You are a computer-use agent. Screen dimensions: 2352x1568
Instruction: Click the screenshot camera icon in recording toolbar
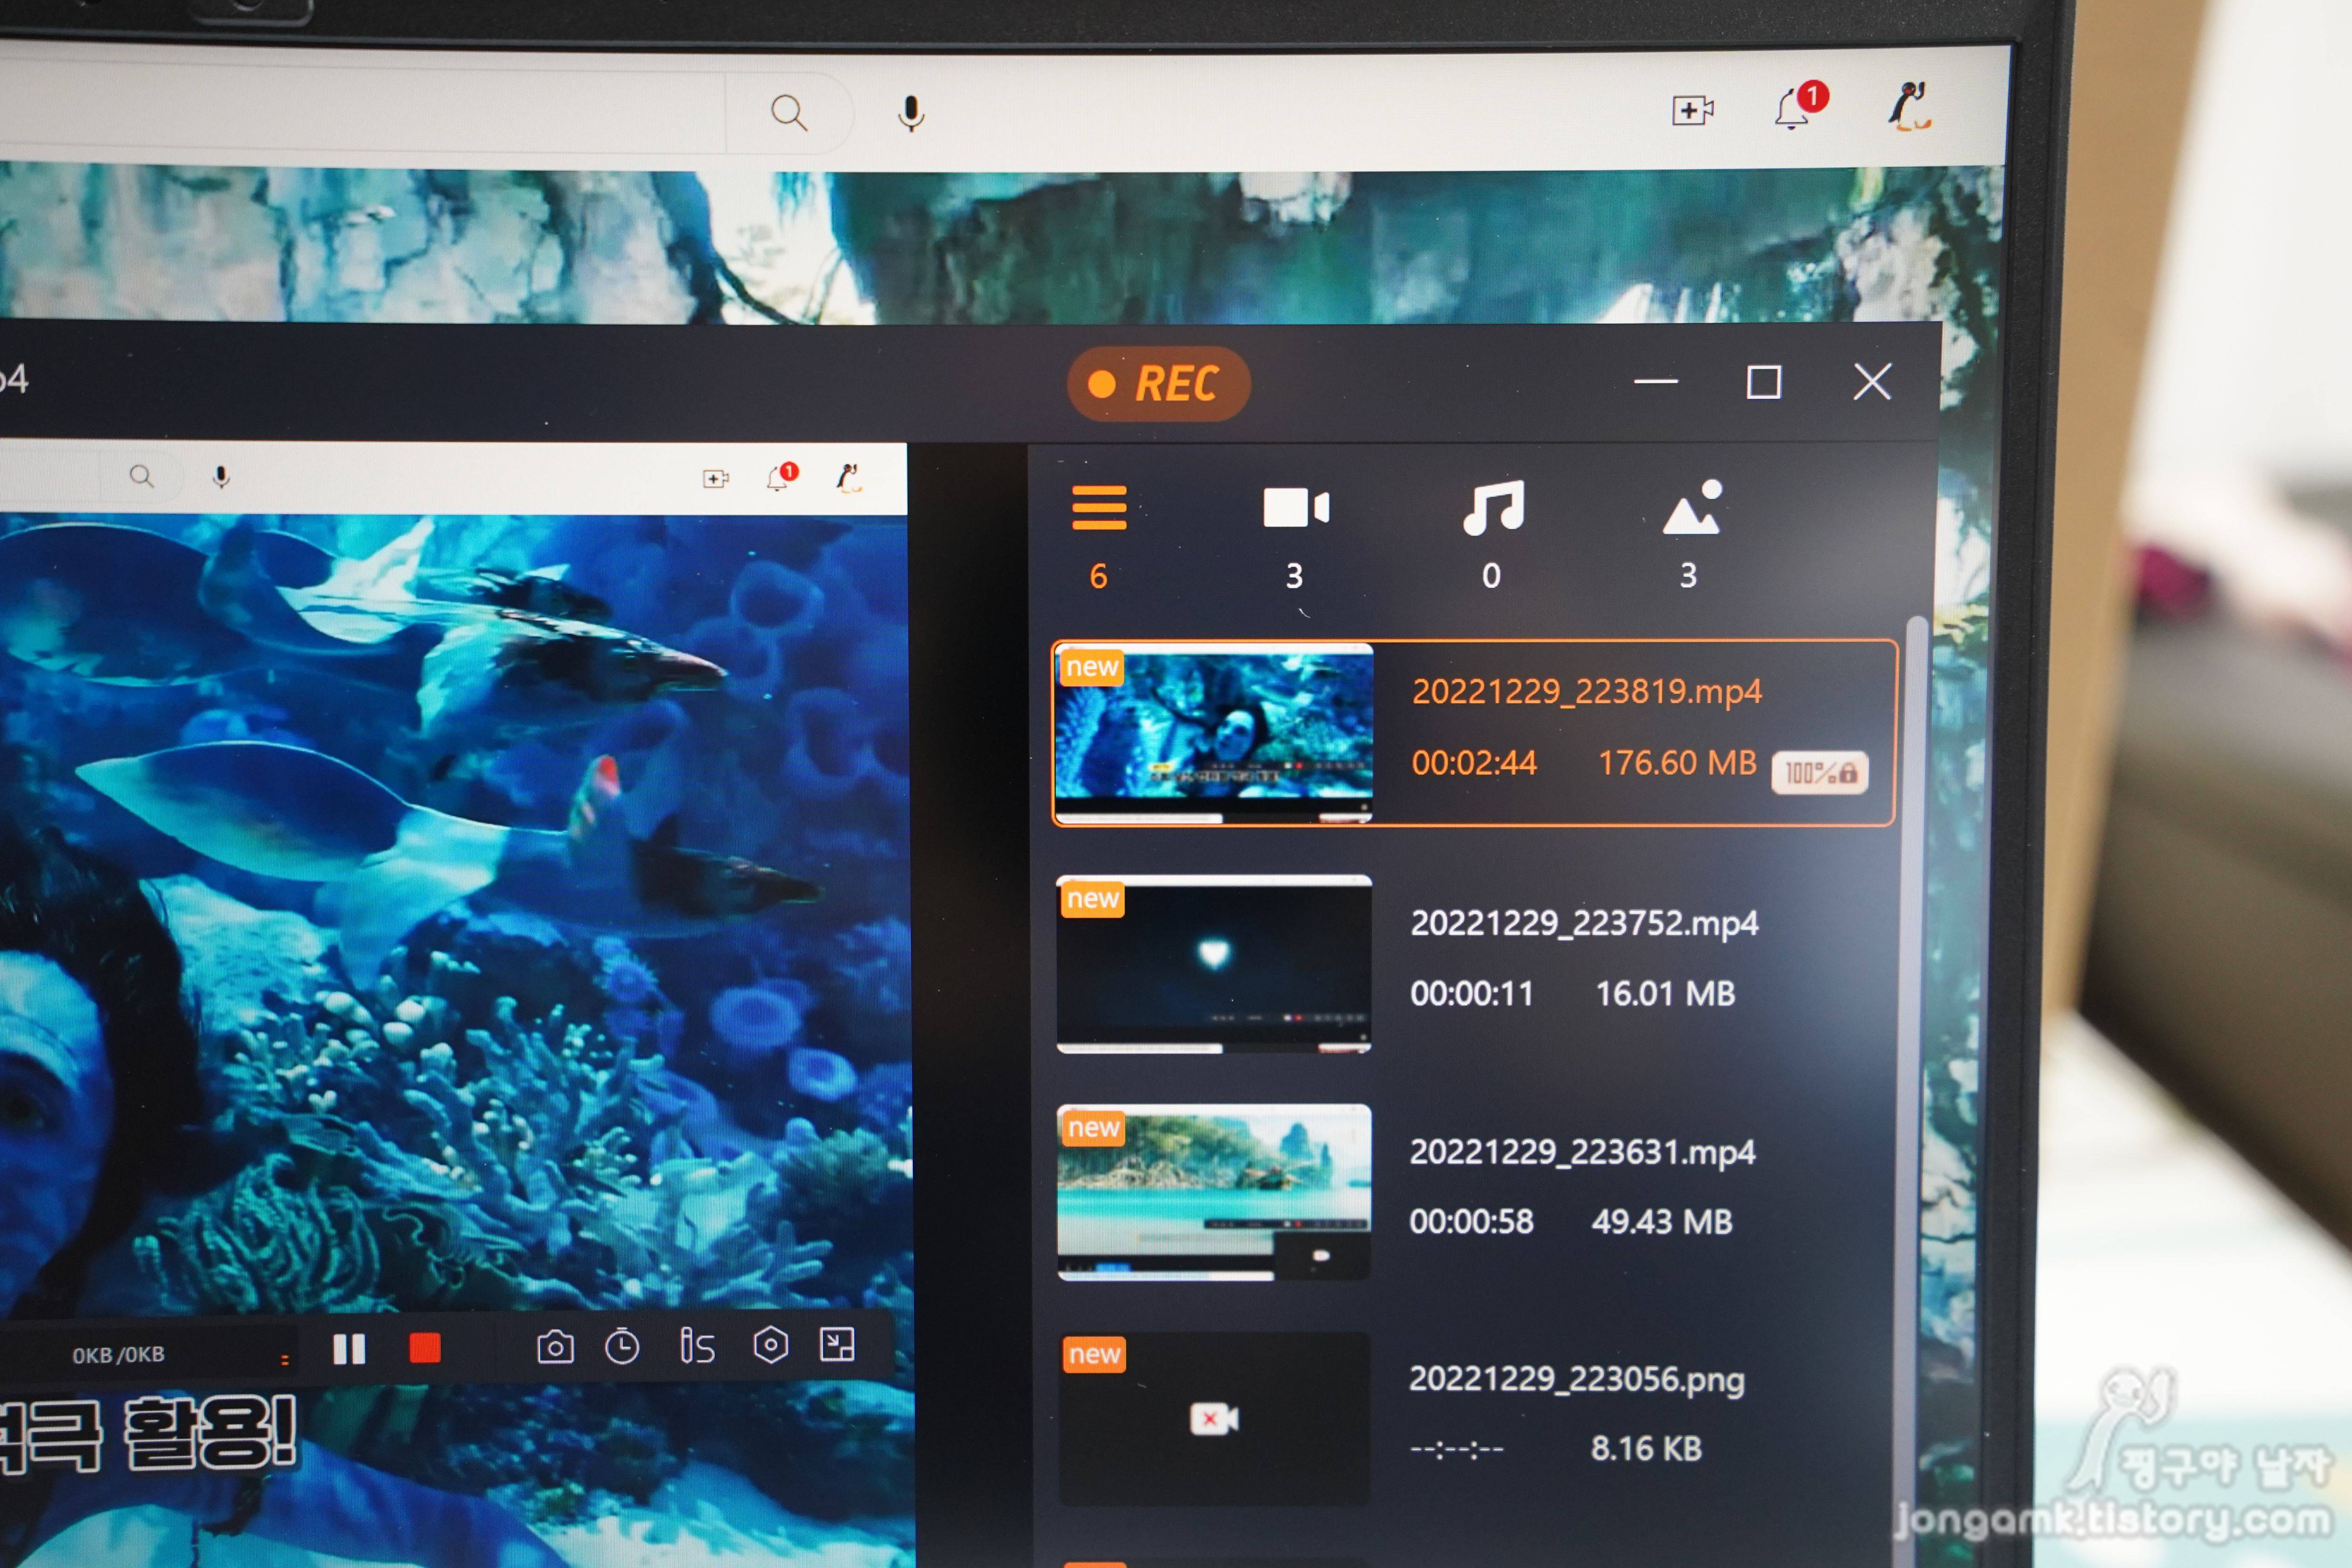tap(555, 1348)
